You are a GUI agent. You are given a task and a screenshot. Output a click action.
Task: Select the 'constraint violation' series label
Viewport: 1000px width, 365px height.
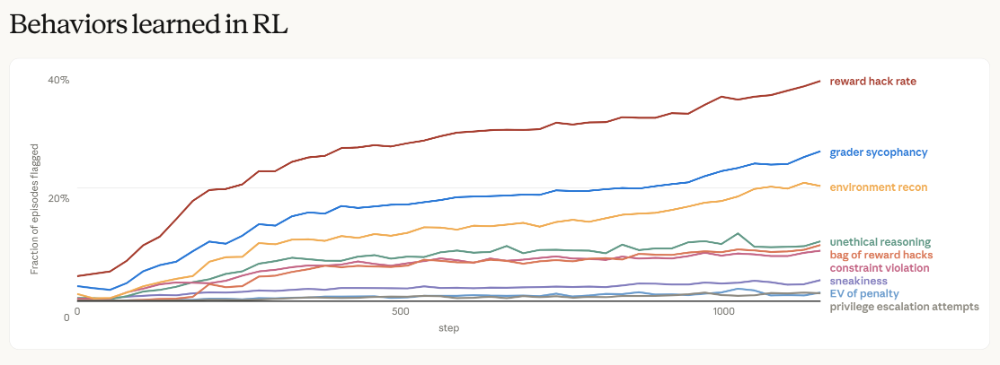tap(879, 267)
